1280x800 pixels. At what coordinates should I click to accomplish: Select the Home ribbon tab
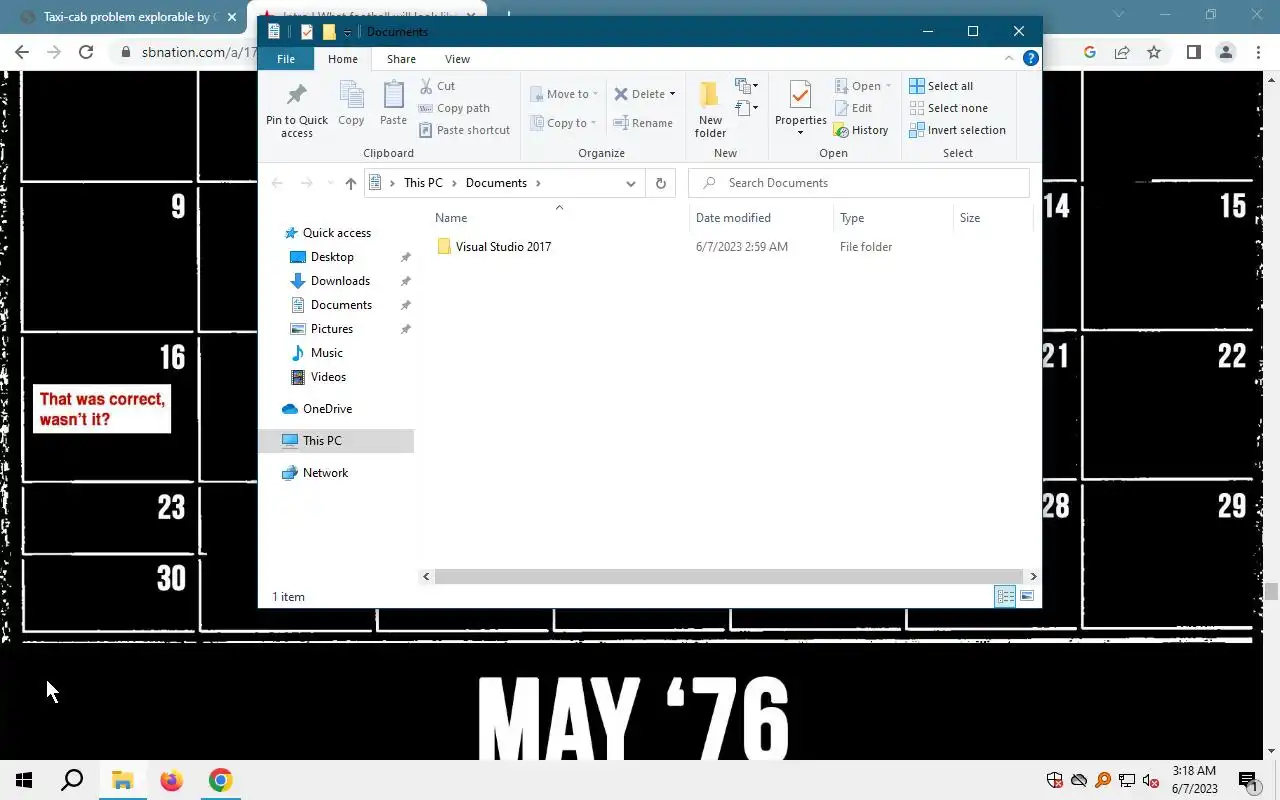[343, 59]
